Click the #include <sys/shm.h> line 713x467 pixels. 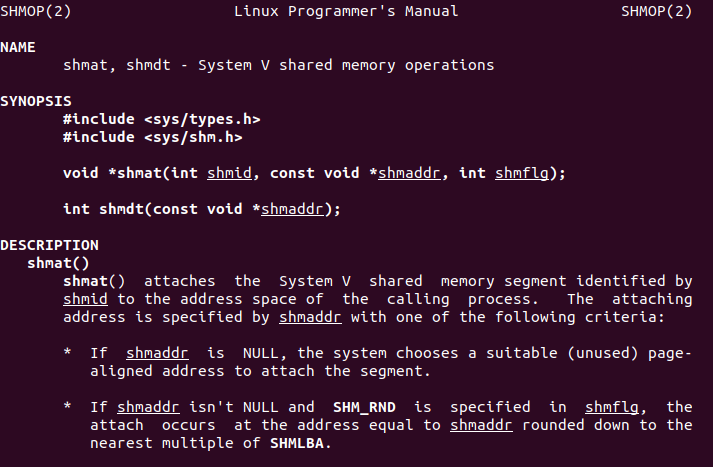tap(152, 137)
